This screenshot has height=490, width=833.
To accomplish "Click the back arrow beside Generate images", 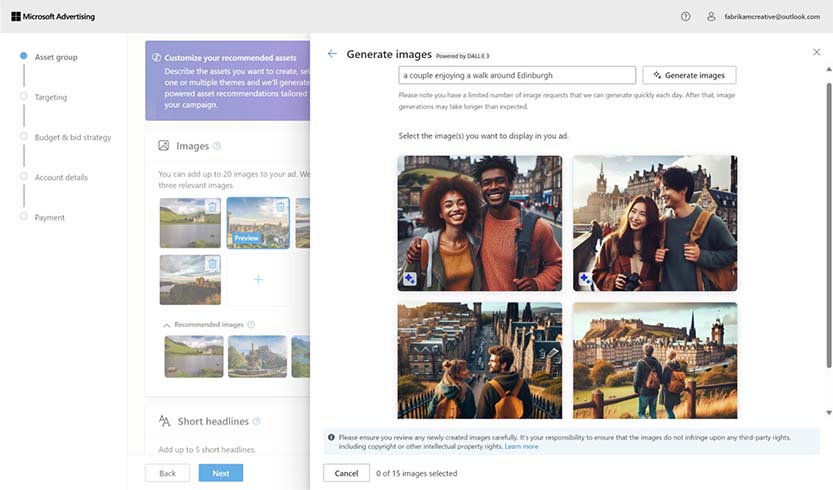I will coord(332,54).
